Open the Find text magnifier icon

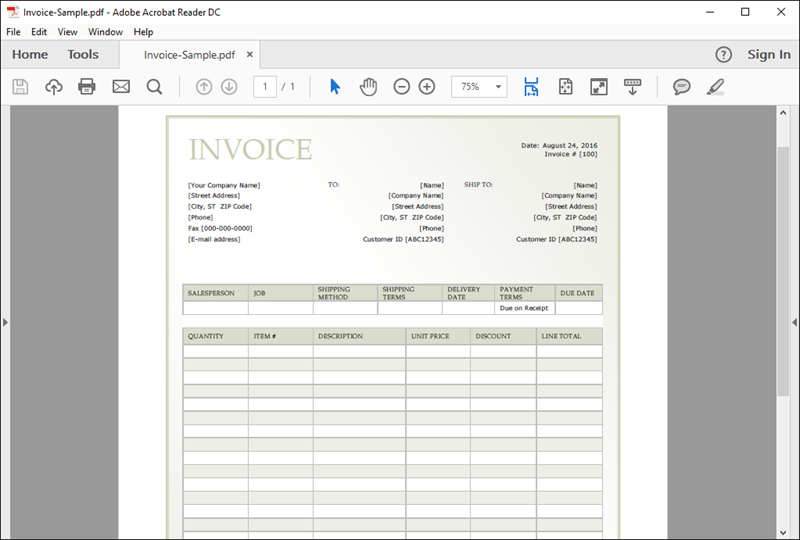(x=154, y=87)
